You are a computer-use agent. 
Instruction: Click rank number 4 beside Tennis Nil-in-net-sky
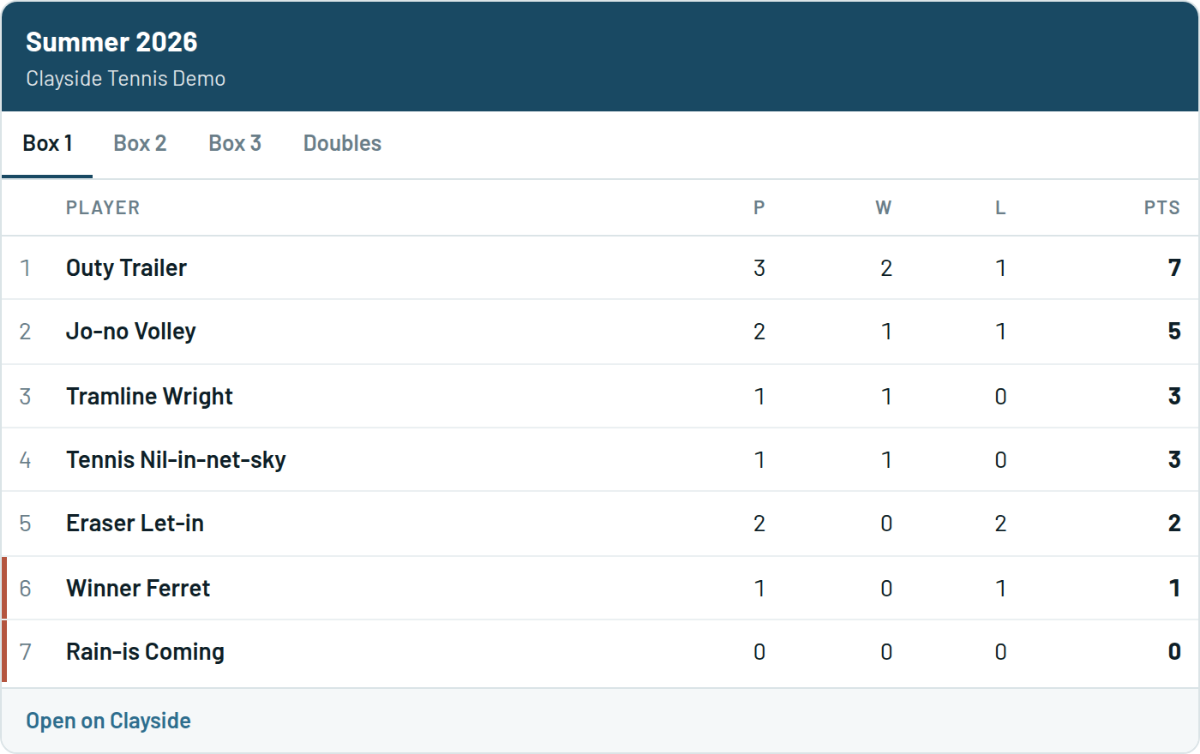pyautogui.click(x=25, y=460)
